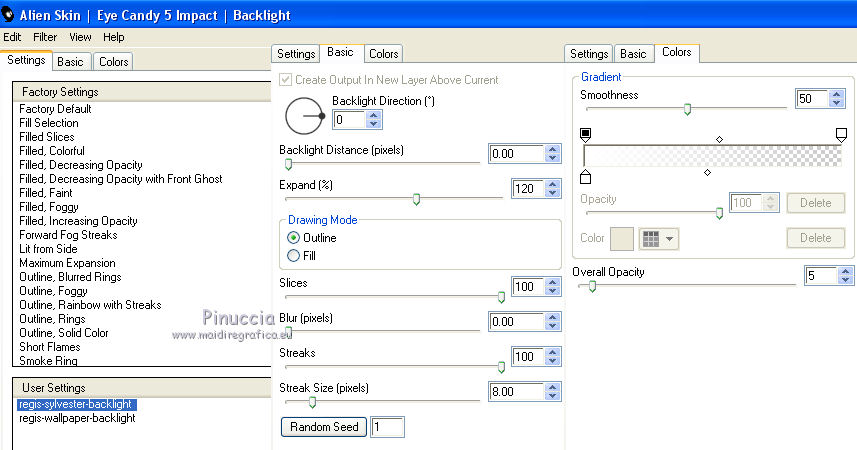Decrease Expand percentage value
Image resolution: width=857 pixels, height=450 pixels.
pos(553,192)
